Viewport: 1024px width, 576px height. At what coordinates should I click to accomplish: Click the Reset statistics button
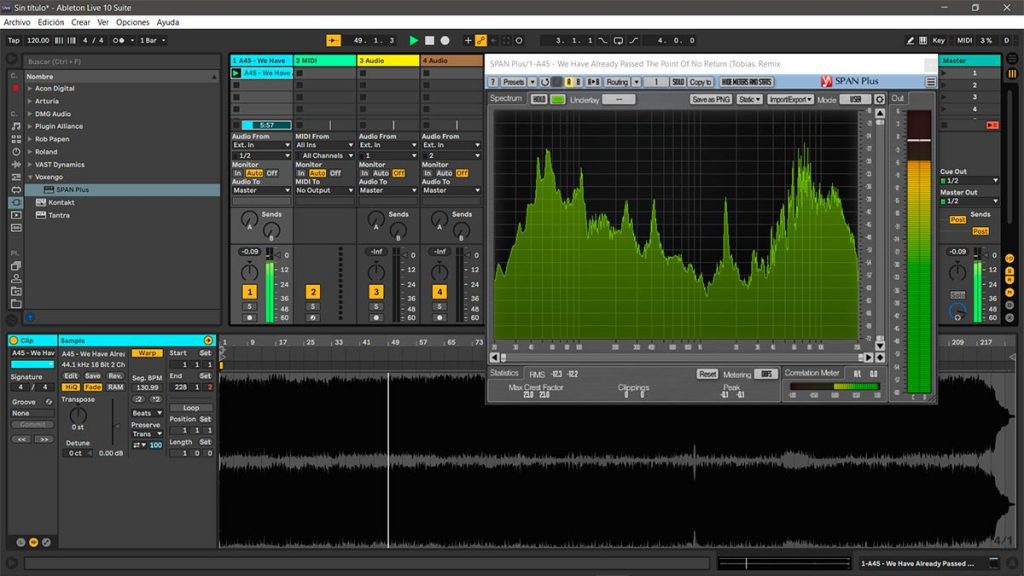(707, 374)
